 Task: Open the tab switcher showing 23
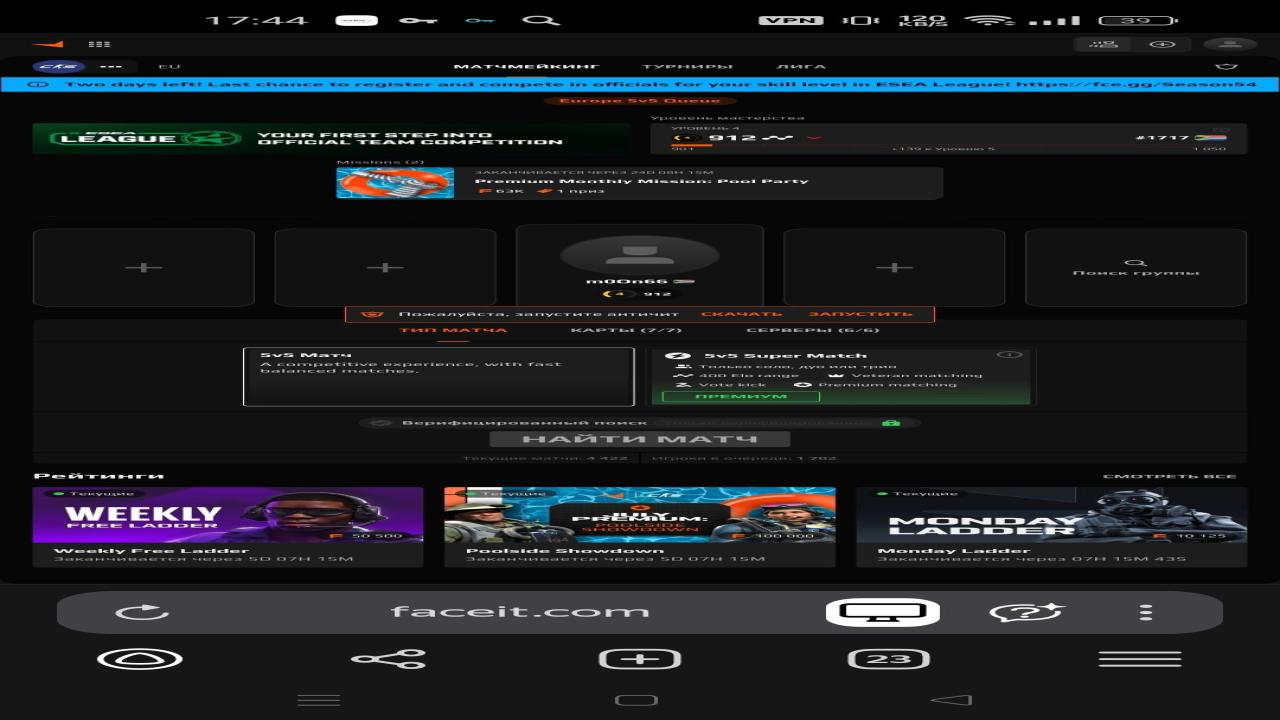889,659
